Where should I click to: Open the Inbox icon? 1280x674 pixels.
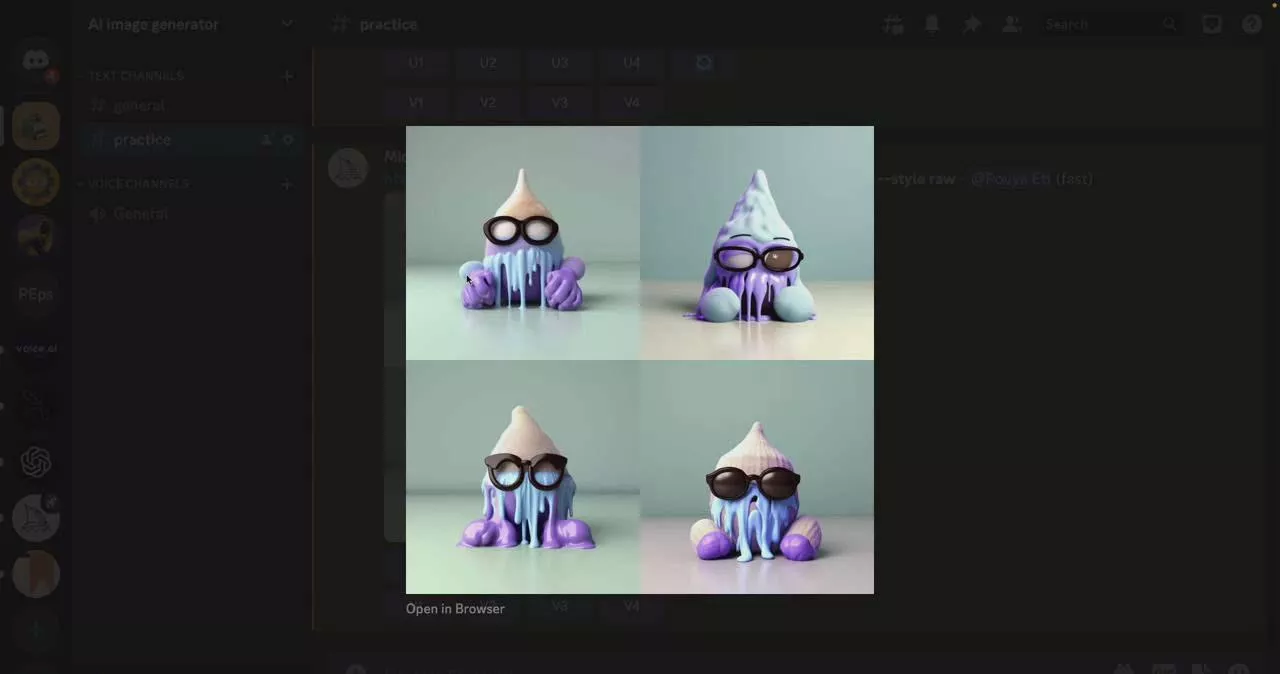click(x=1211, y=24)
